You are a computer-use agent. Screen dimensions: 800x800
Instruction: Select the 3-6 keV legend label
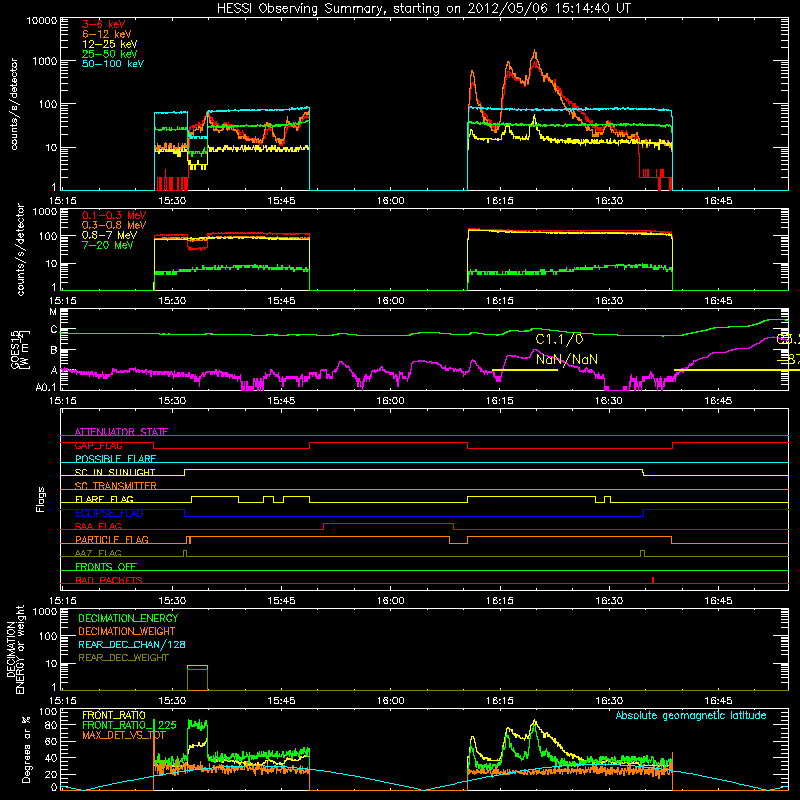104,24
